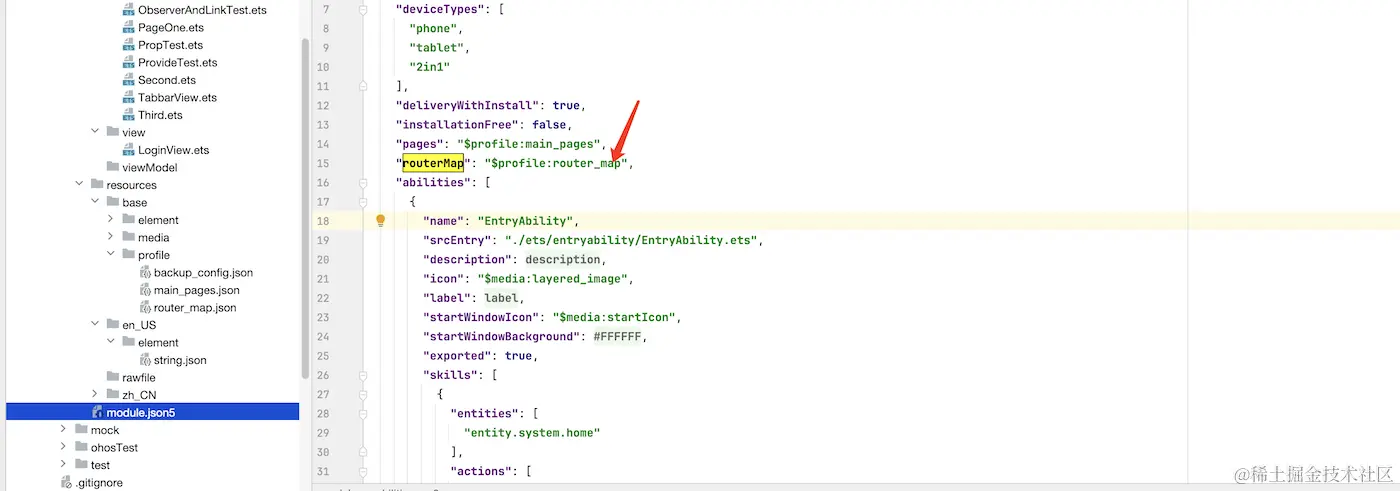Fold the skills array at line 26
1400x491 pixels.
coord(362,375)
